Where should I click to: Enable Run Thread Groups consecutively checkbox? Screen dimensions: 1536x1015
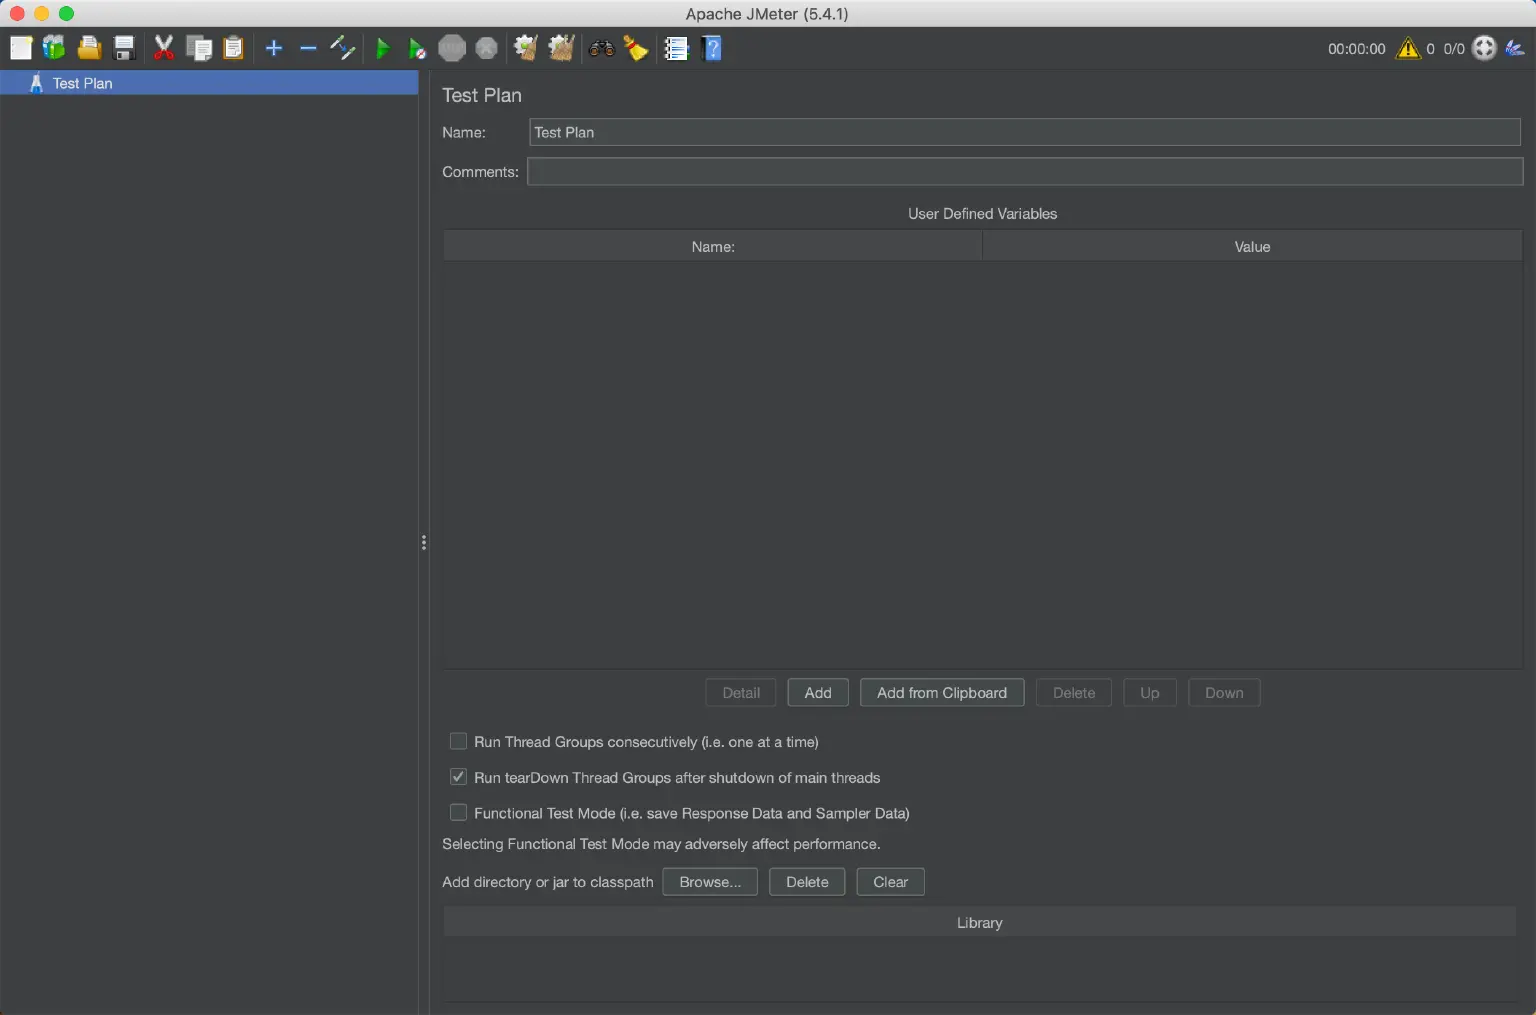(458, 741)
